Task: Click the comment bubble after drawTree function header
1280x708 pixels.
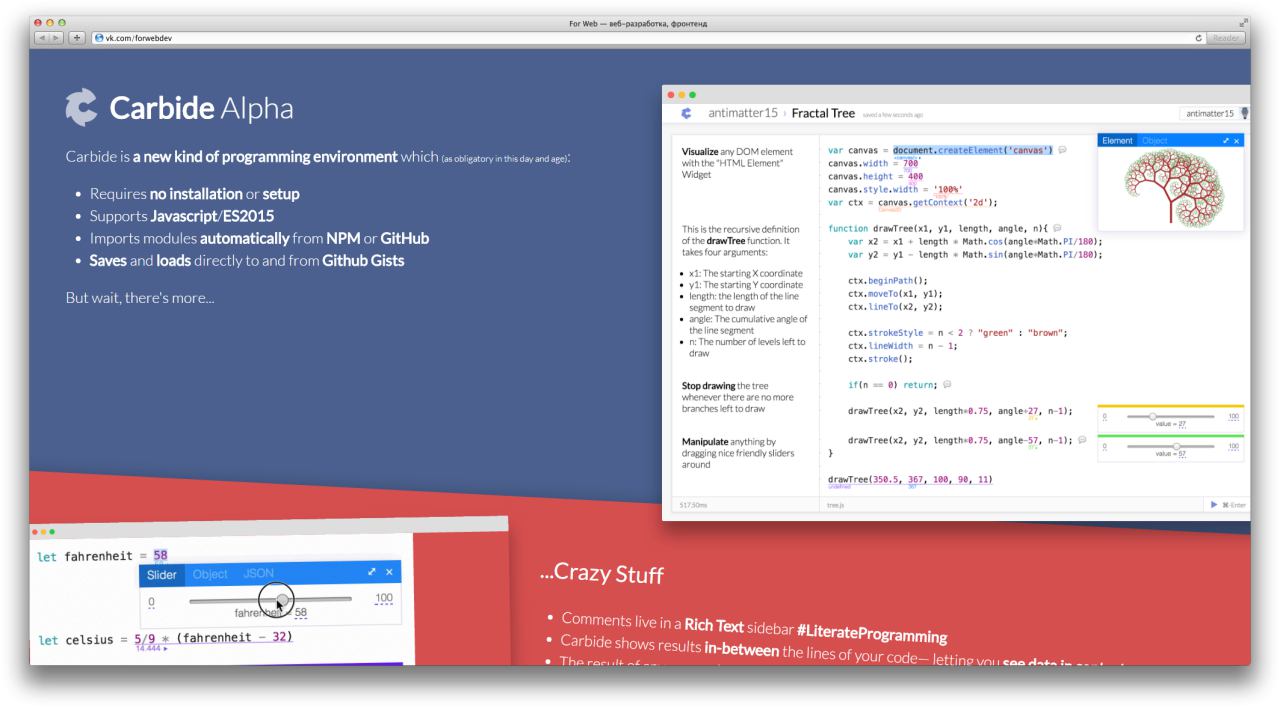Action: tap(1057, 228)
